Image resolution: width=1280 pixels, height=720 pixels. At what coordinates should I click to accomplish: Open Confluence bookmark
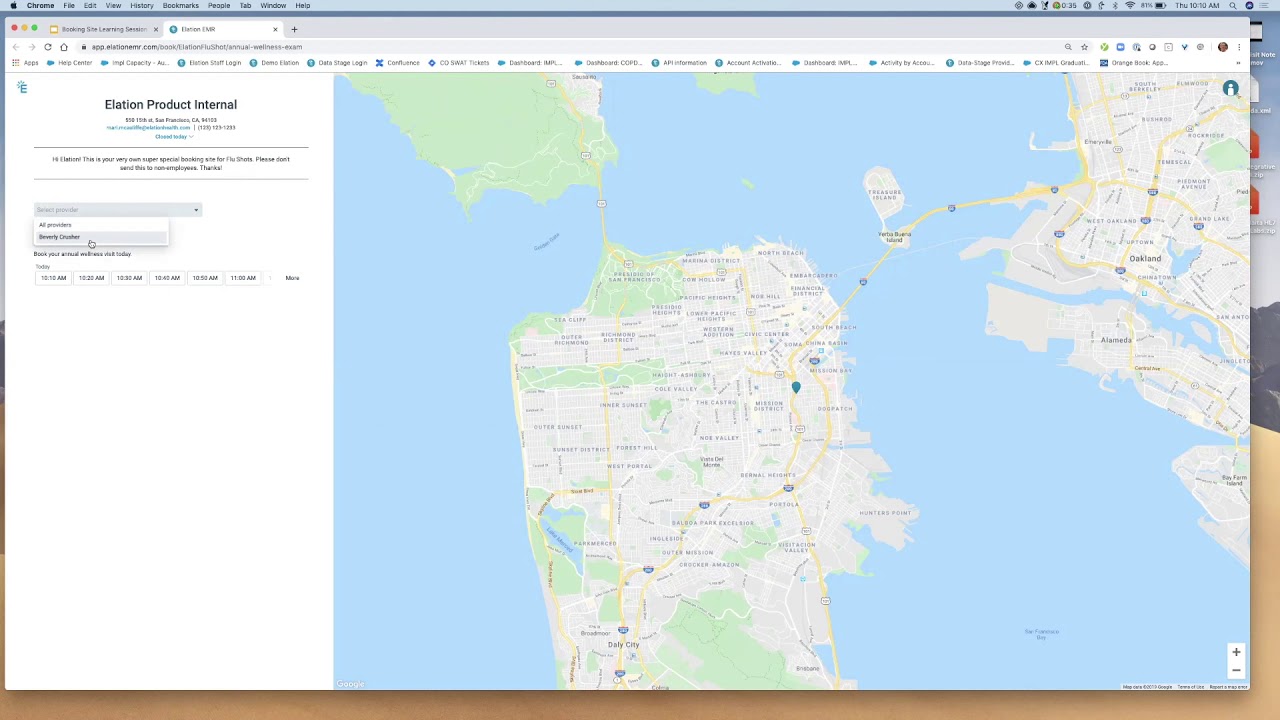pyautogui.click(x=397, y=63)
